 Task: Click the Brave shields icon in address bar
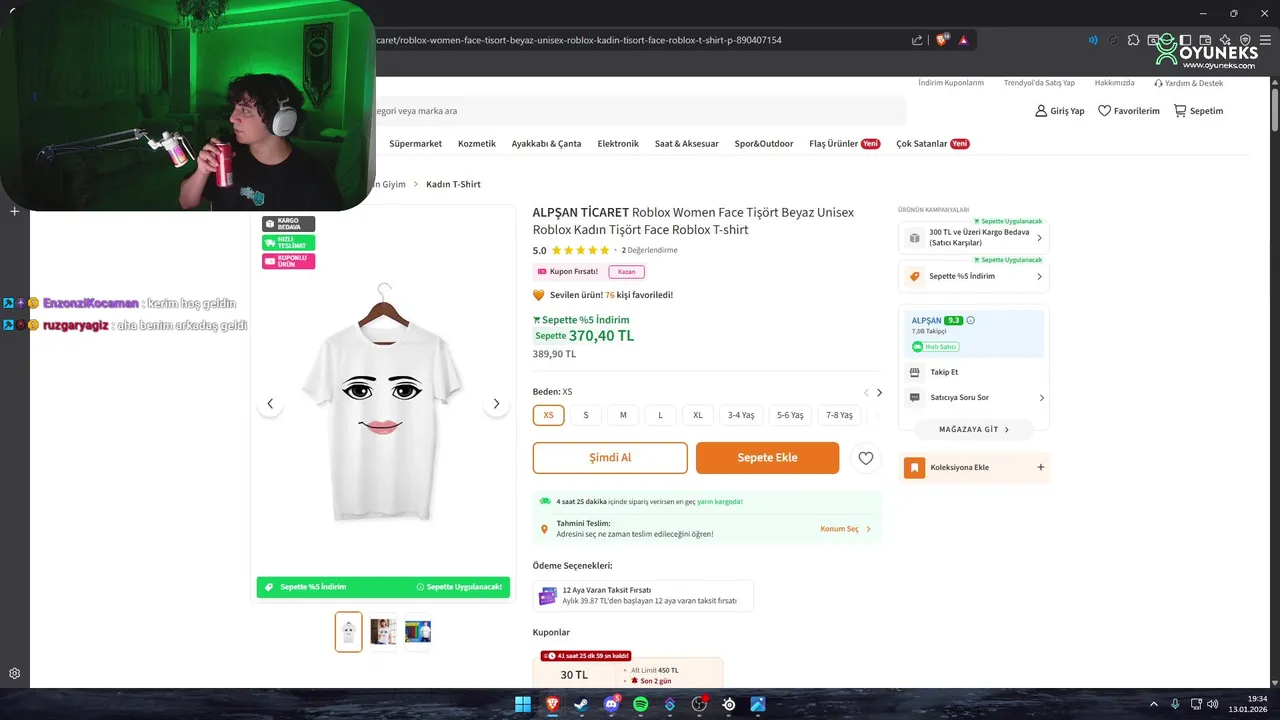point(942,40)
